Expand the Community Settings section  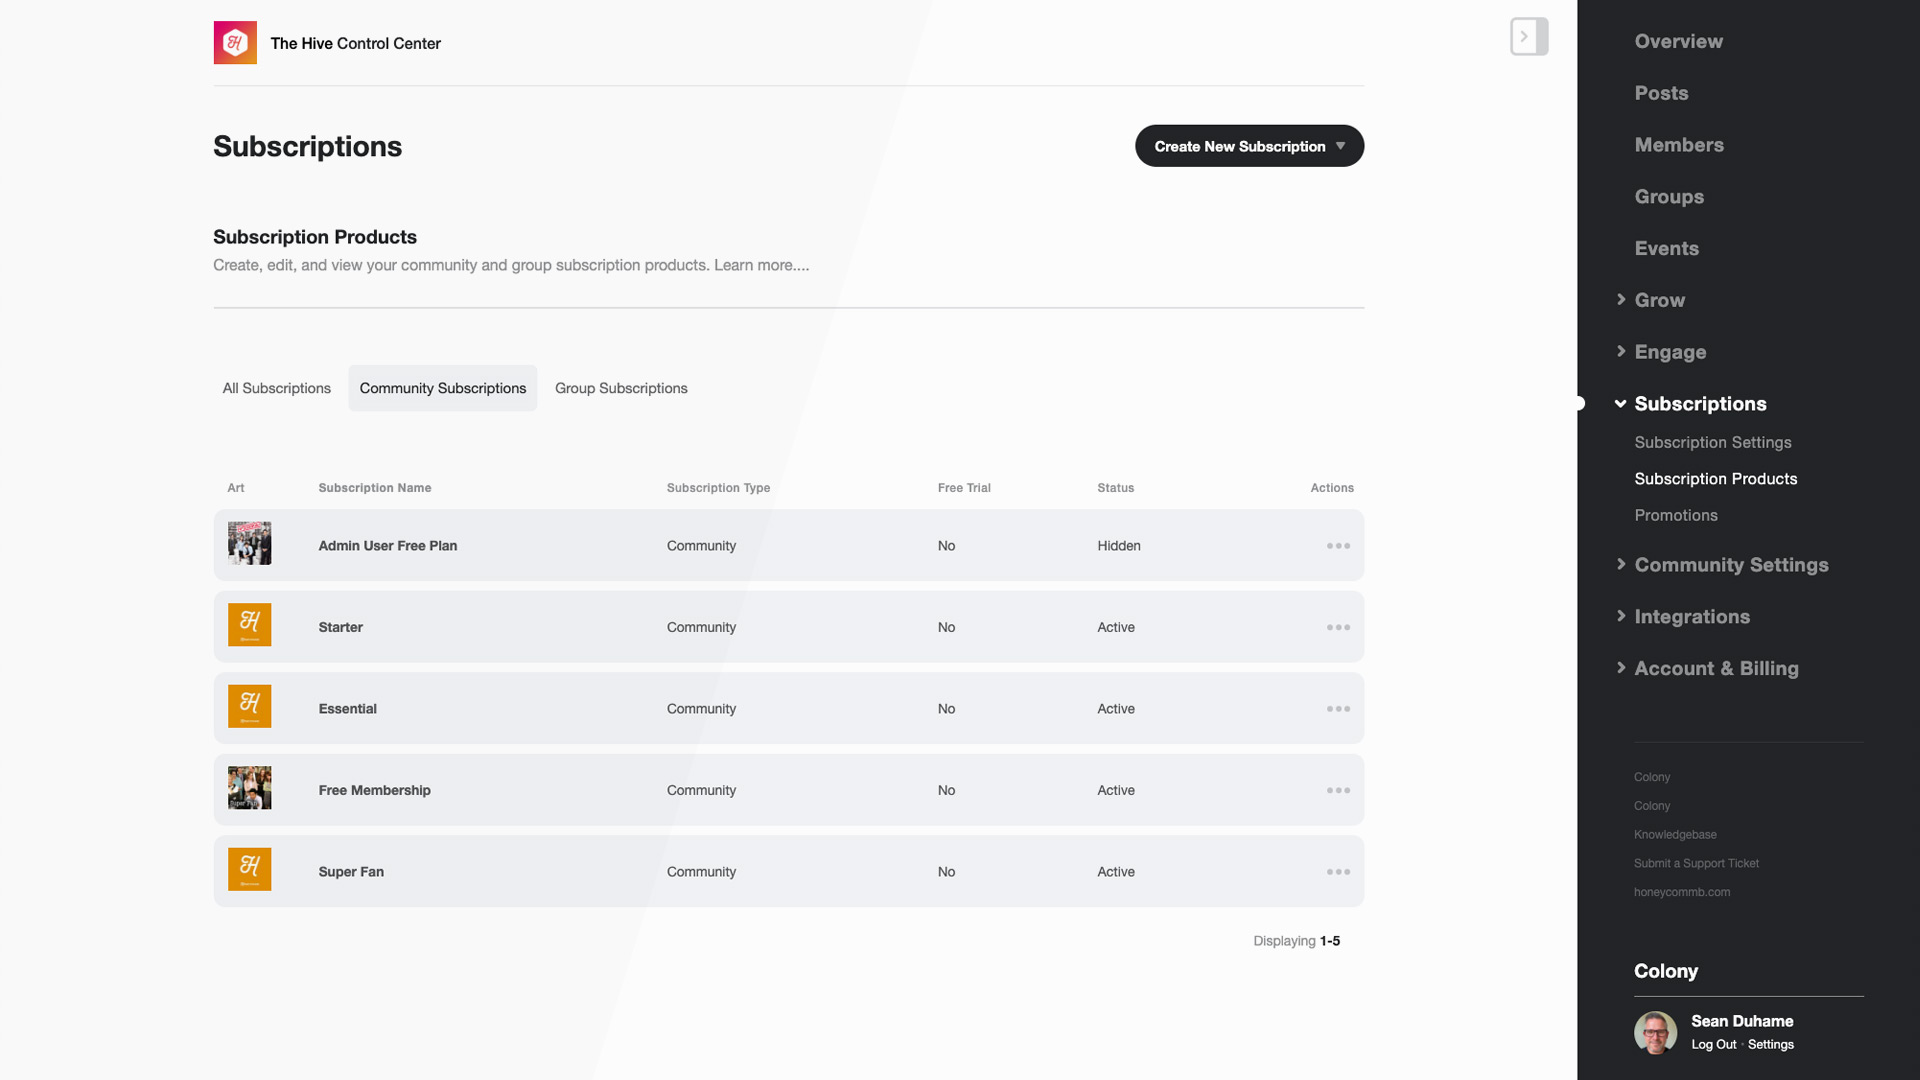point(1730,565)
